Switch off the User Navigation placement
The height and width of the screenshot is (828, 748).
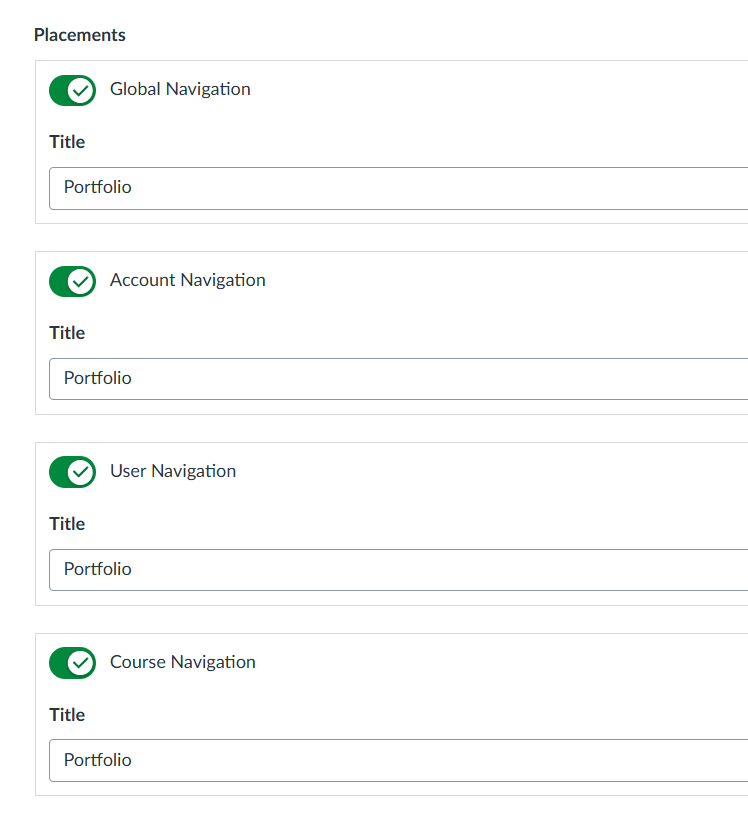pos(72,472)
